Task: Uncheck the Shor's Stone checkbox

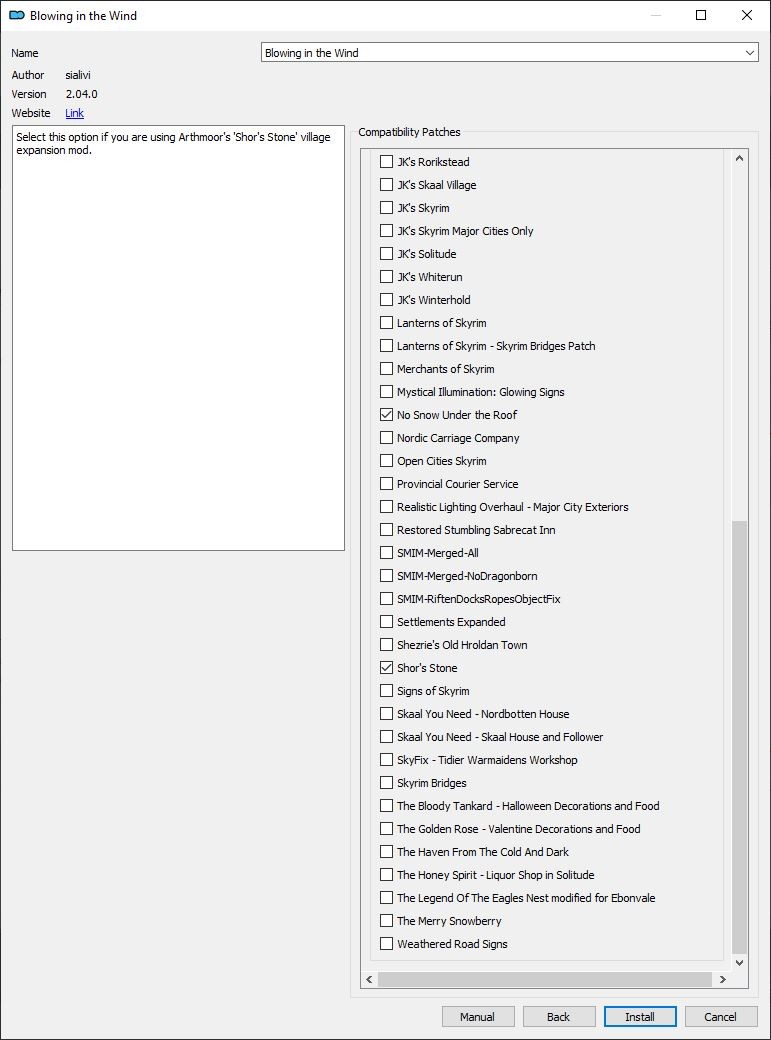Action: tap(386, 668)
